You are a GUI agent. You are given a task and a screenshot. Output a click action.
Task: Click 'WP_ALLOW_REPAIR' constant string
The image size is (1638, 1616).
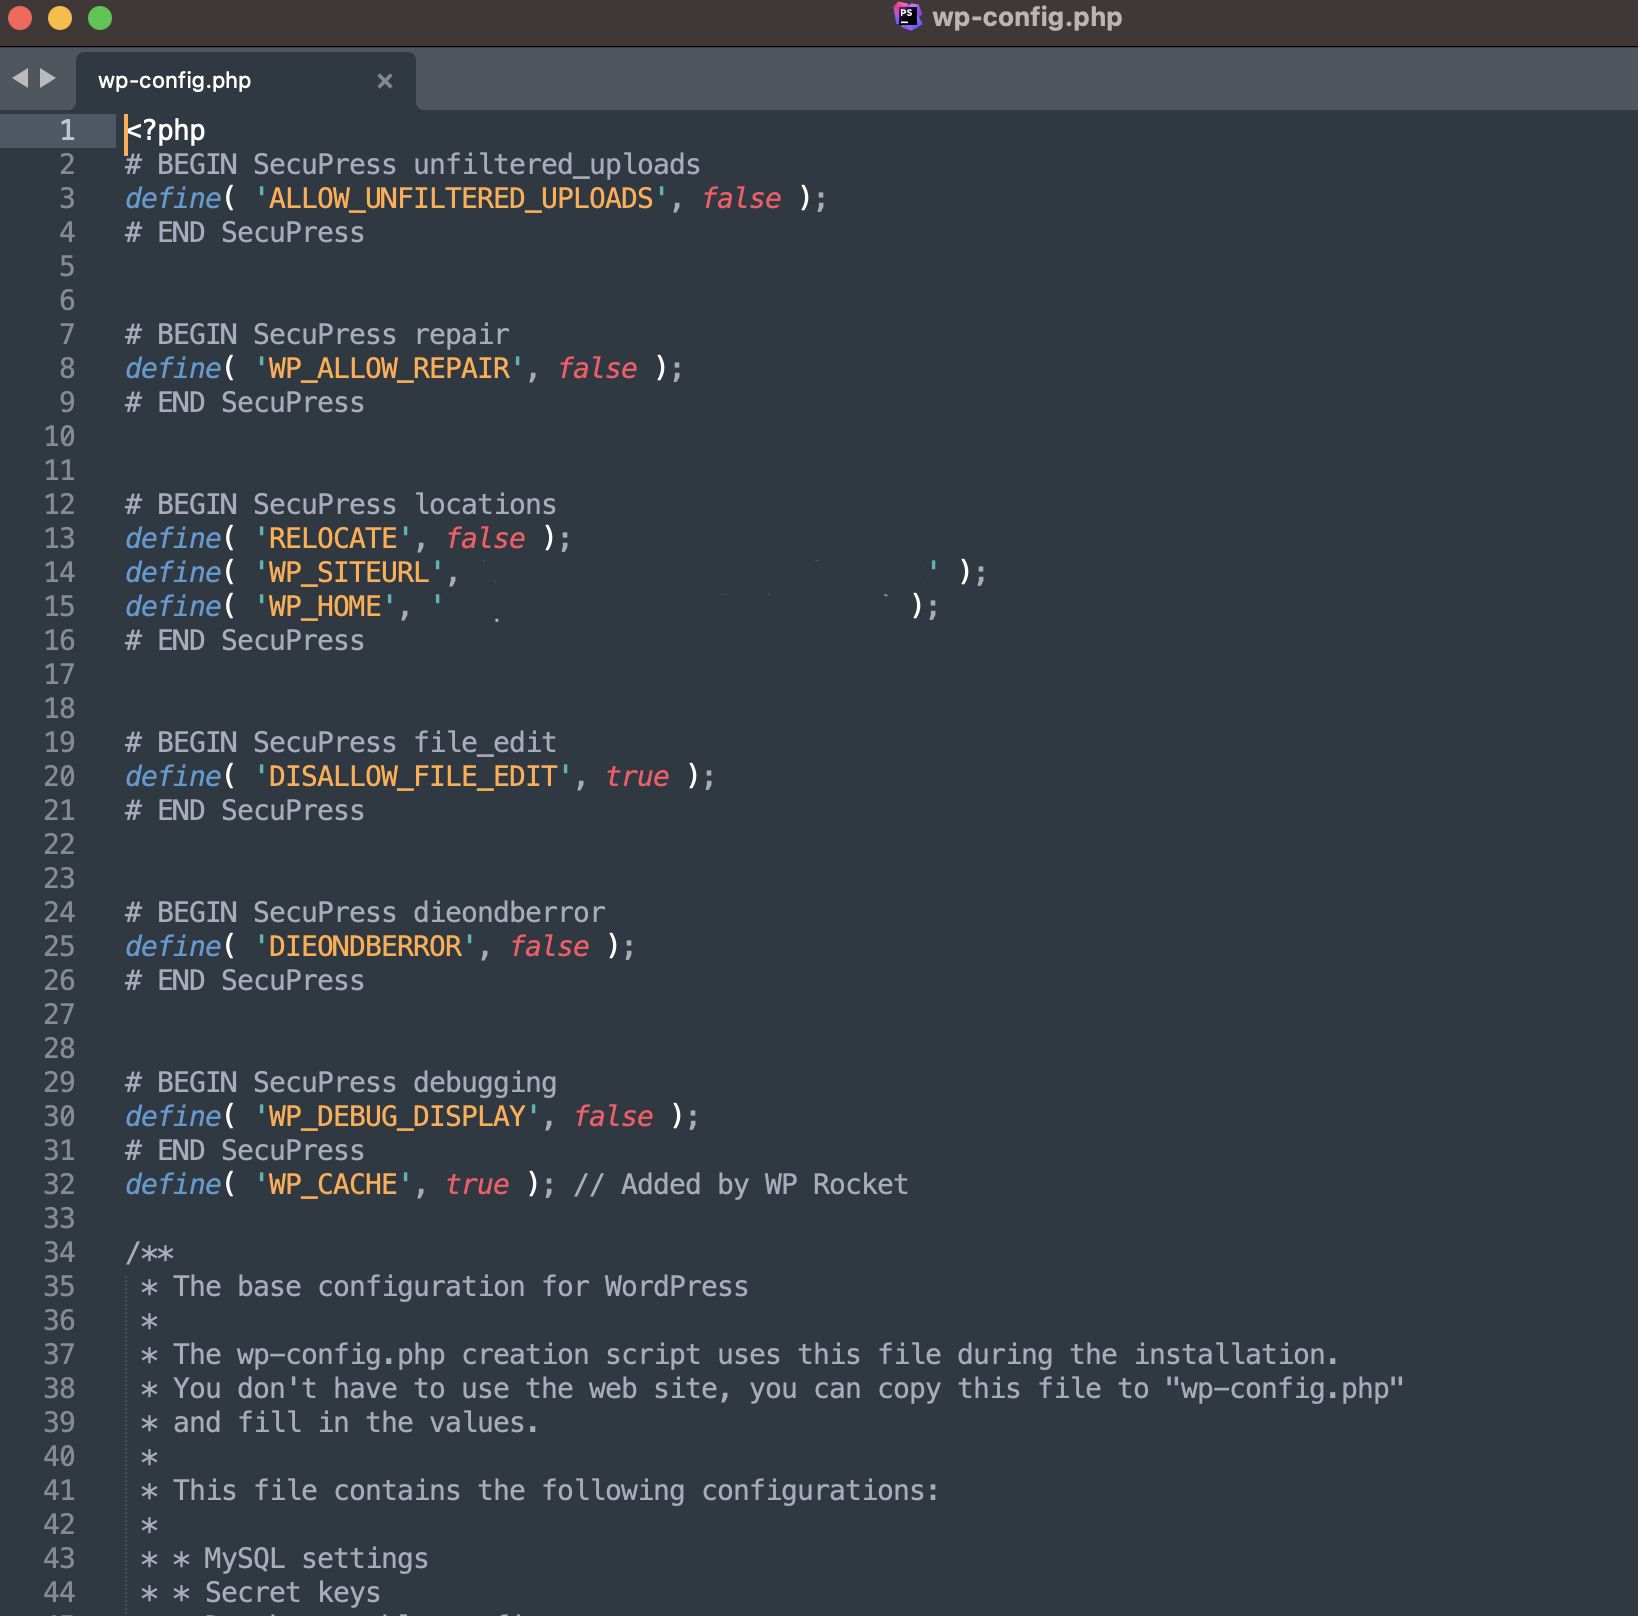[389, 369]
